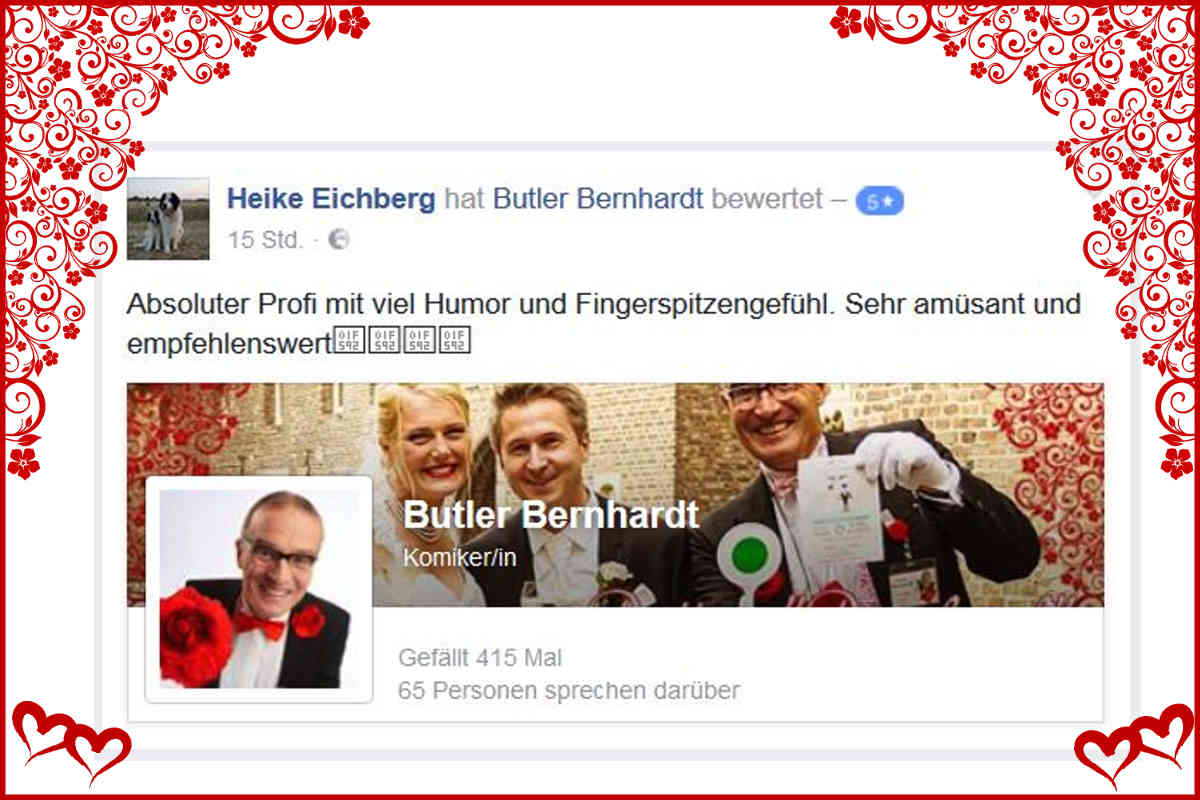This screenshot has width=1200, height=800.
Task: Click the review text about Humor und Fingerspitzengefühl
Action: click(603, 323)
